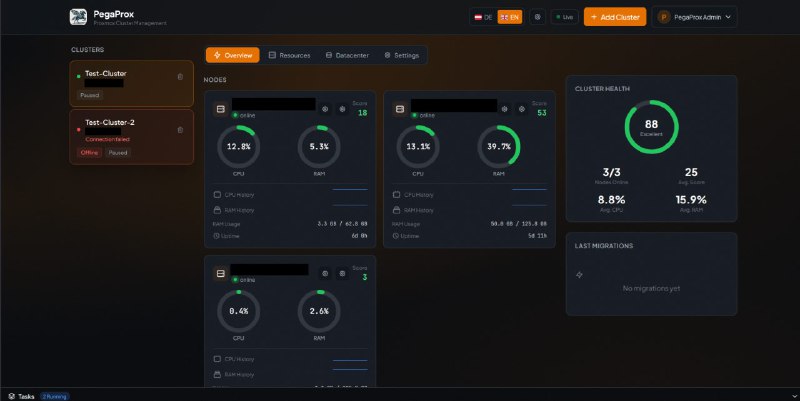
Task: Select Test-Cluster-2 in the clusters list
Action: click(x=132, y=137)
